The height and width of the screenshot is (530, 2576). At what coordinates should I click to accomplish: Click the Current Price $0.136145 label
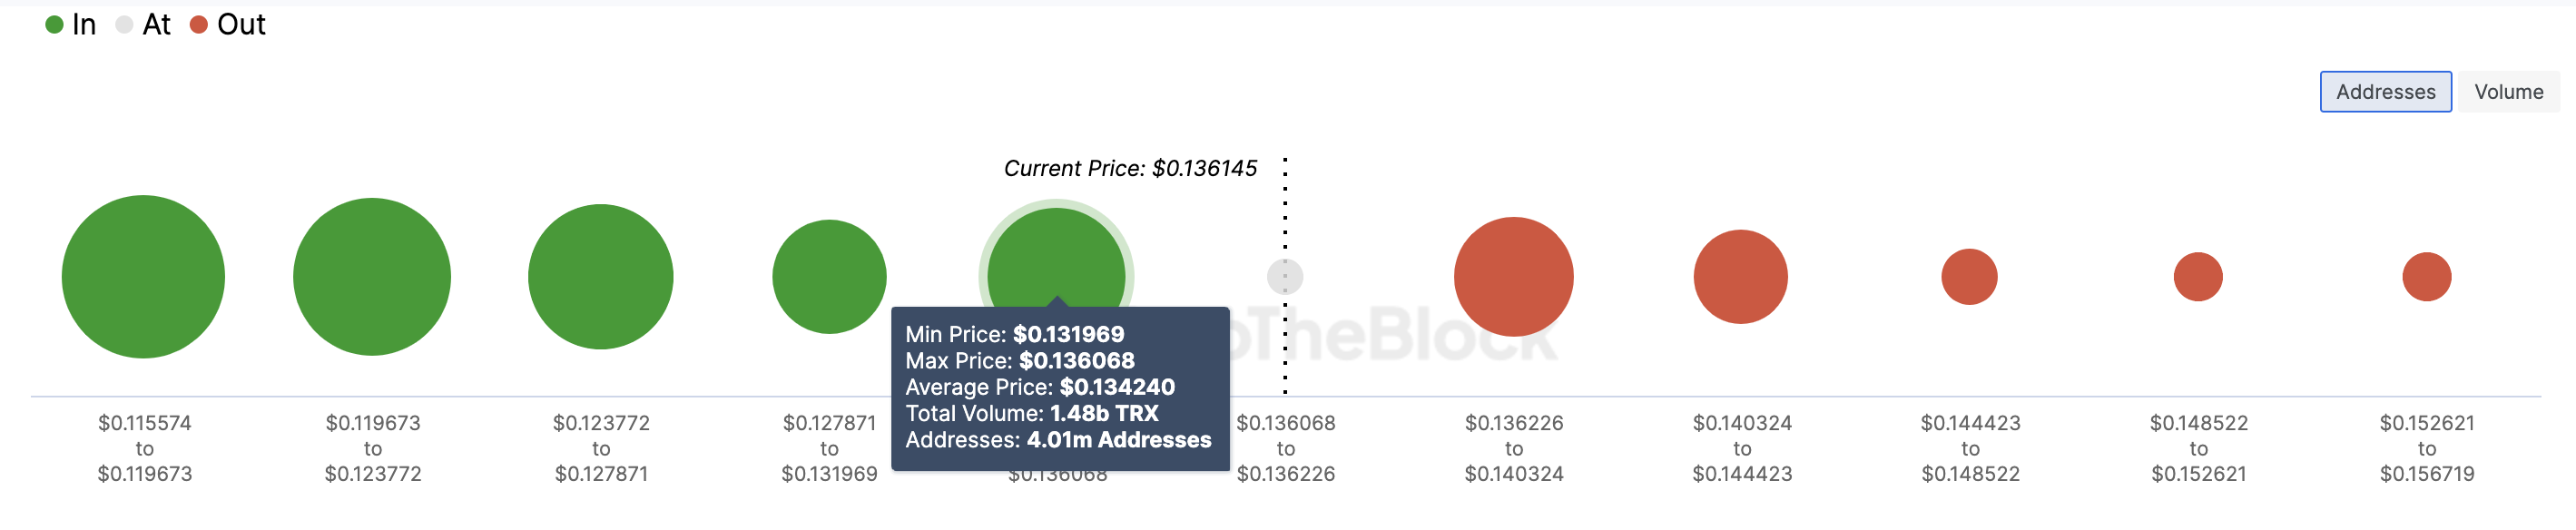coord(1130,168)
